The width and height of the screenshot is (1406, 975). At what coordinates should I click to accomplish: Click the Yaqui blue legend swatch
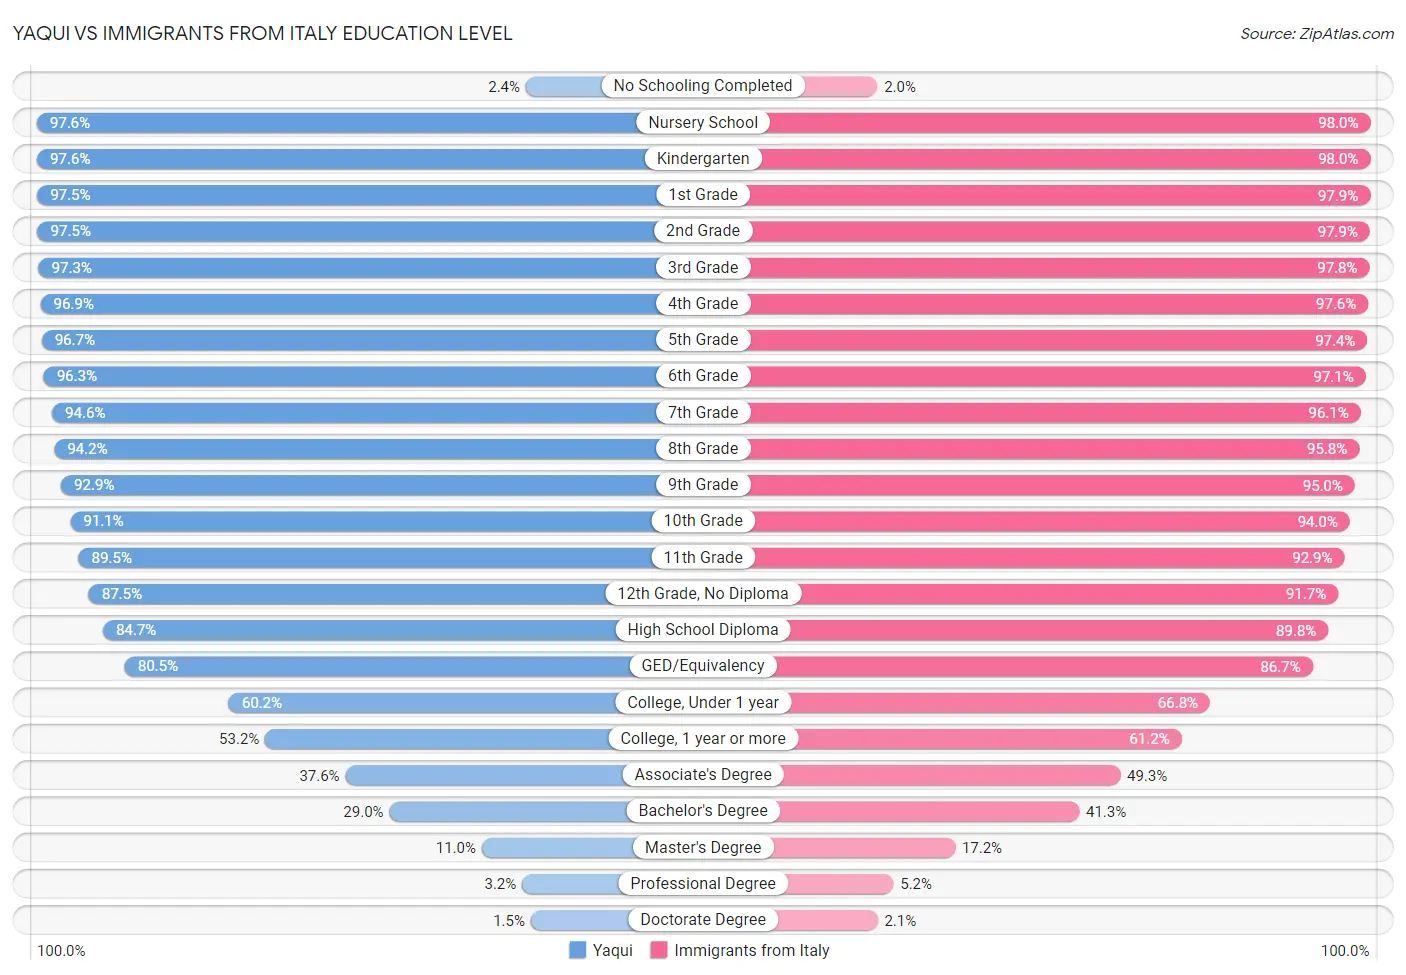[577, 950]
